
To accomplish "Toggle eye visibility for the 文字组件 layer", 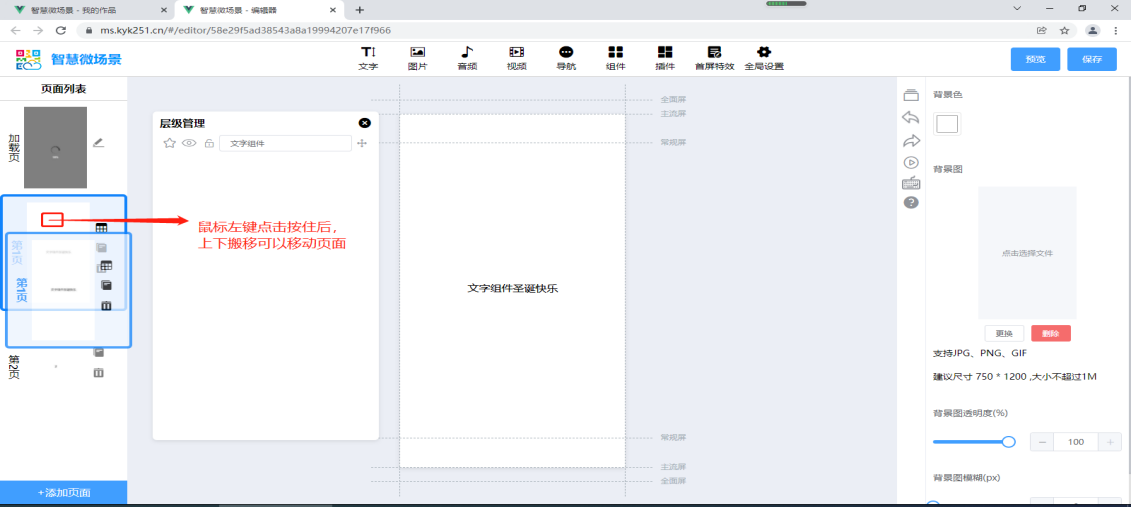I will (188, 144).
